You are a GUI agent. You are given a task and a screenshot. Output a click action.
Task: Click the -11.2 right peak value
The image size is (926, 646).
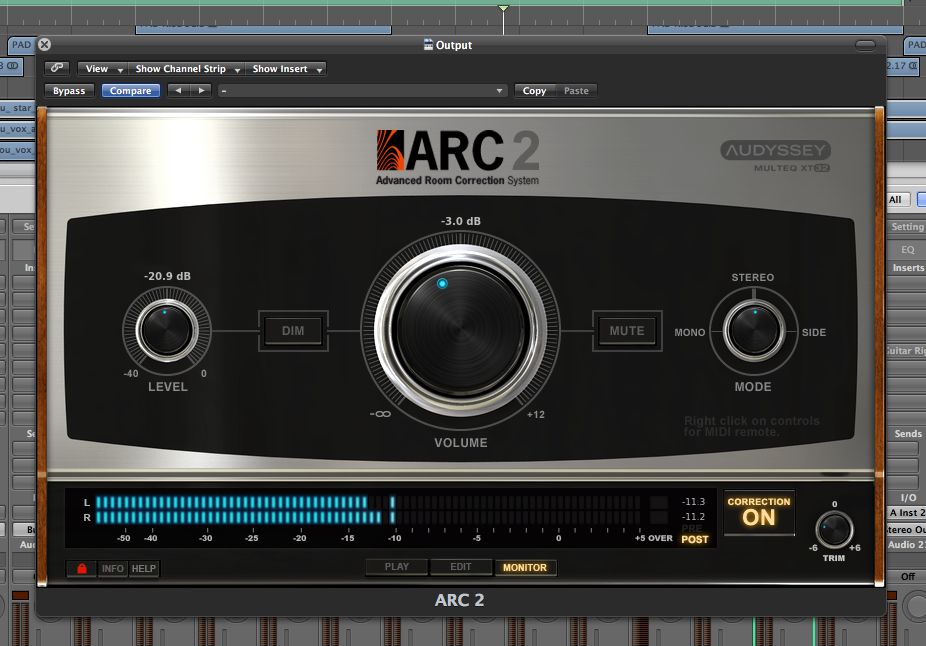click(x=693, y=517)
